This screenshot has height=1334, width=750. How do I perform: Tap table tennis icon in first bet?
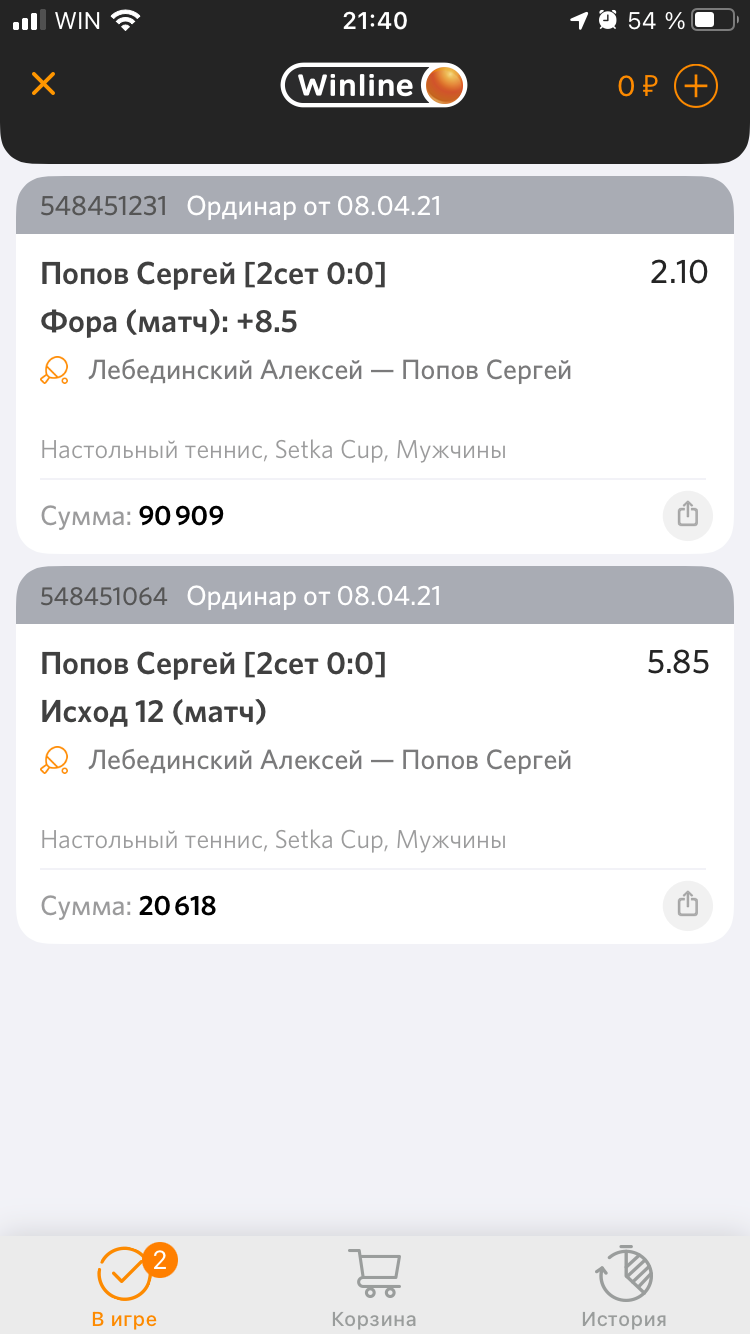(x=55, y=372)
